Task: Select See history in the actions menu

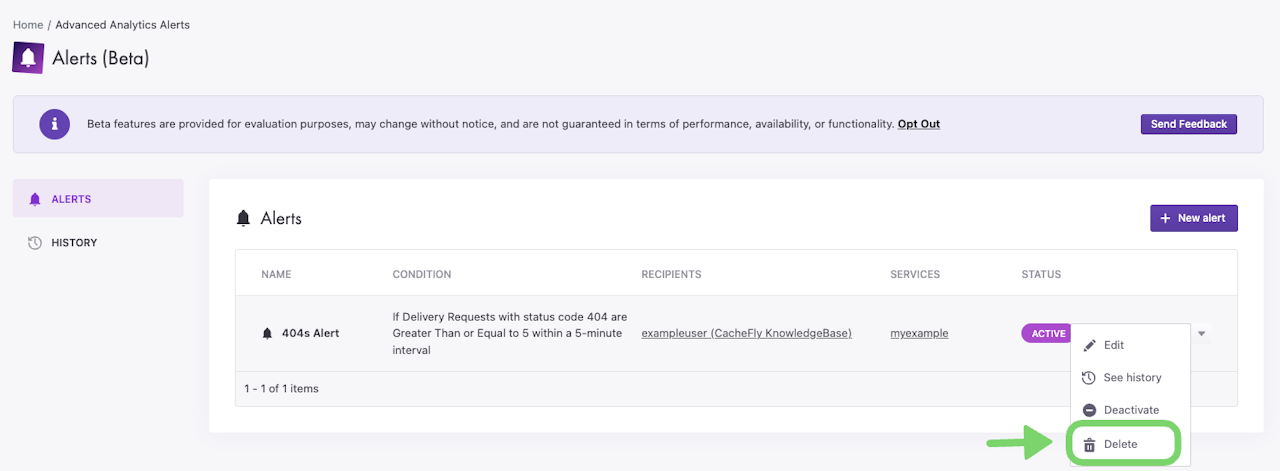Action: 1132,378
